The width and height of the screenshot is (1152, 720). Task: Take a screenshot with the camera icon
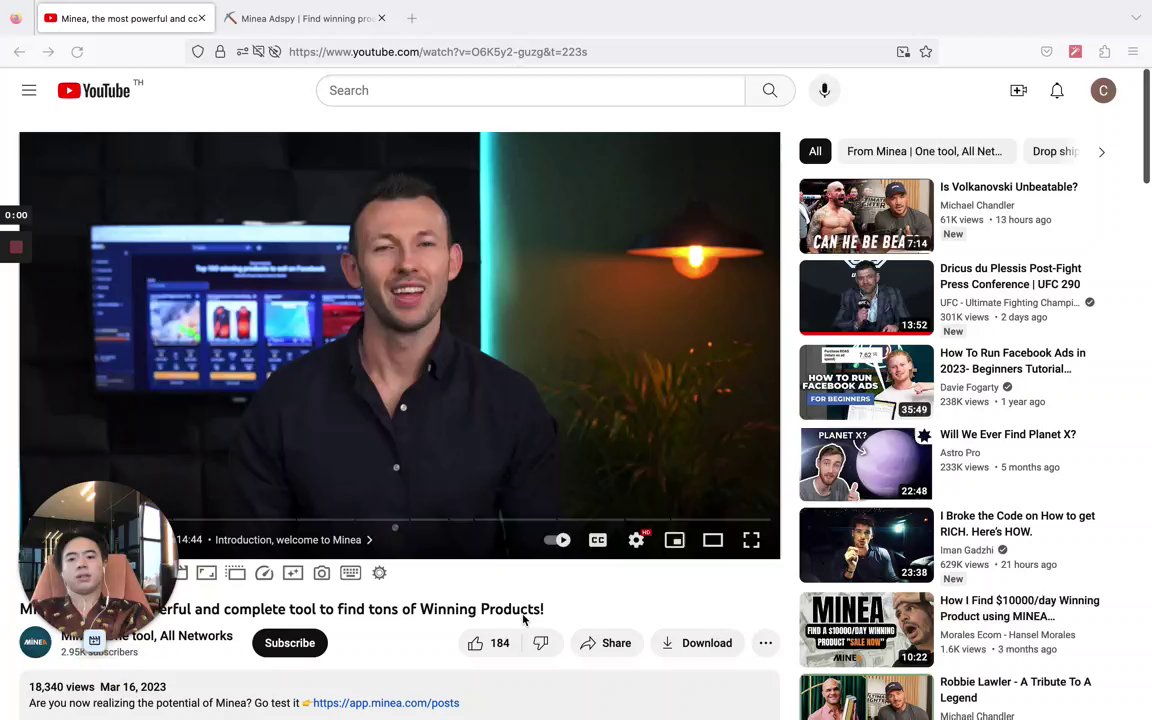322,573
